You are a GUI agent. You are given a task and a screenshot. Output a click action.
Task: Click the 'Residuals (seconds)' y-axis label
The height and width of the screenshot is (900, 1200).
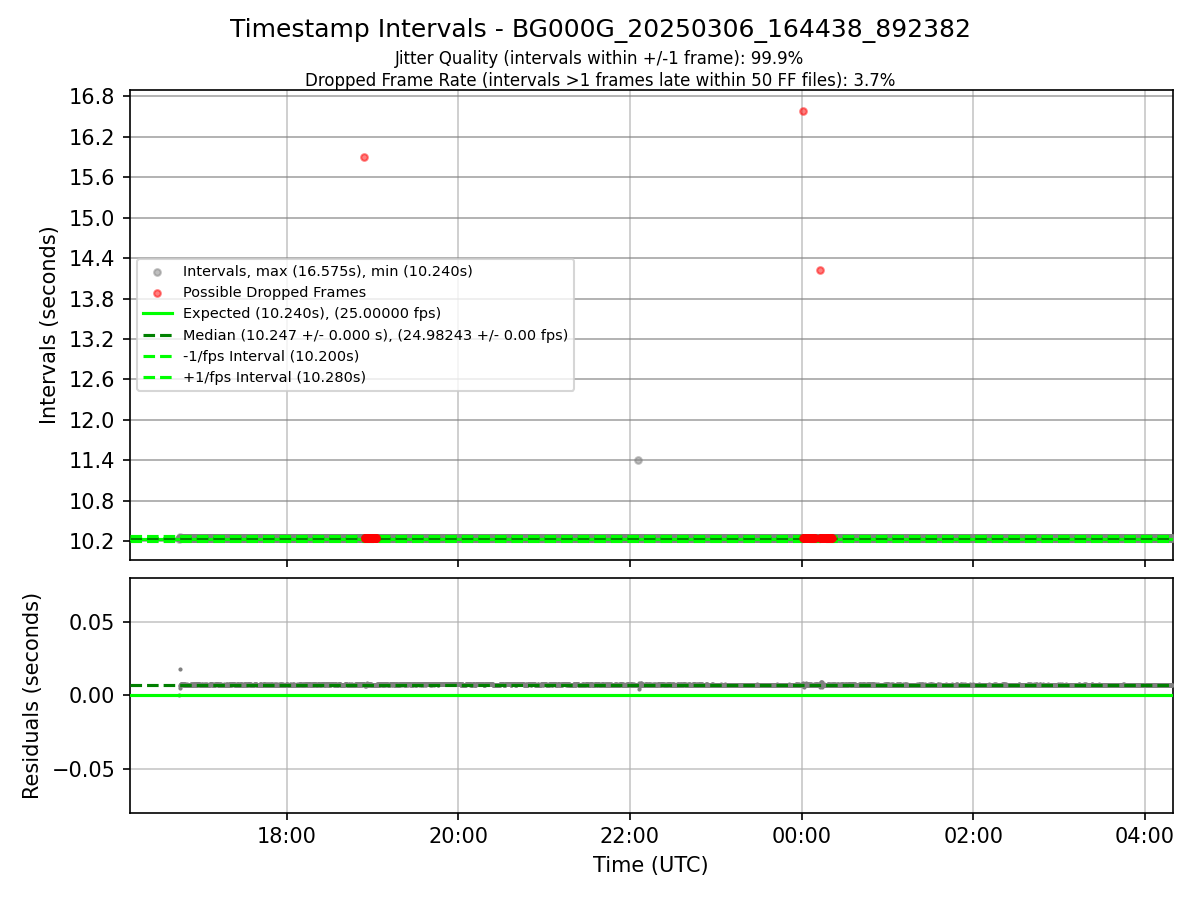point(32,696)
